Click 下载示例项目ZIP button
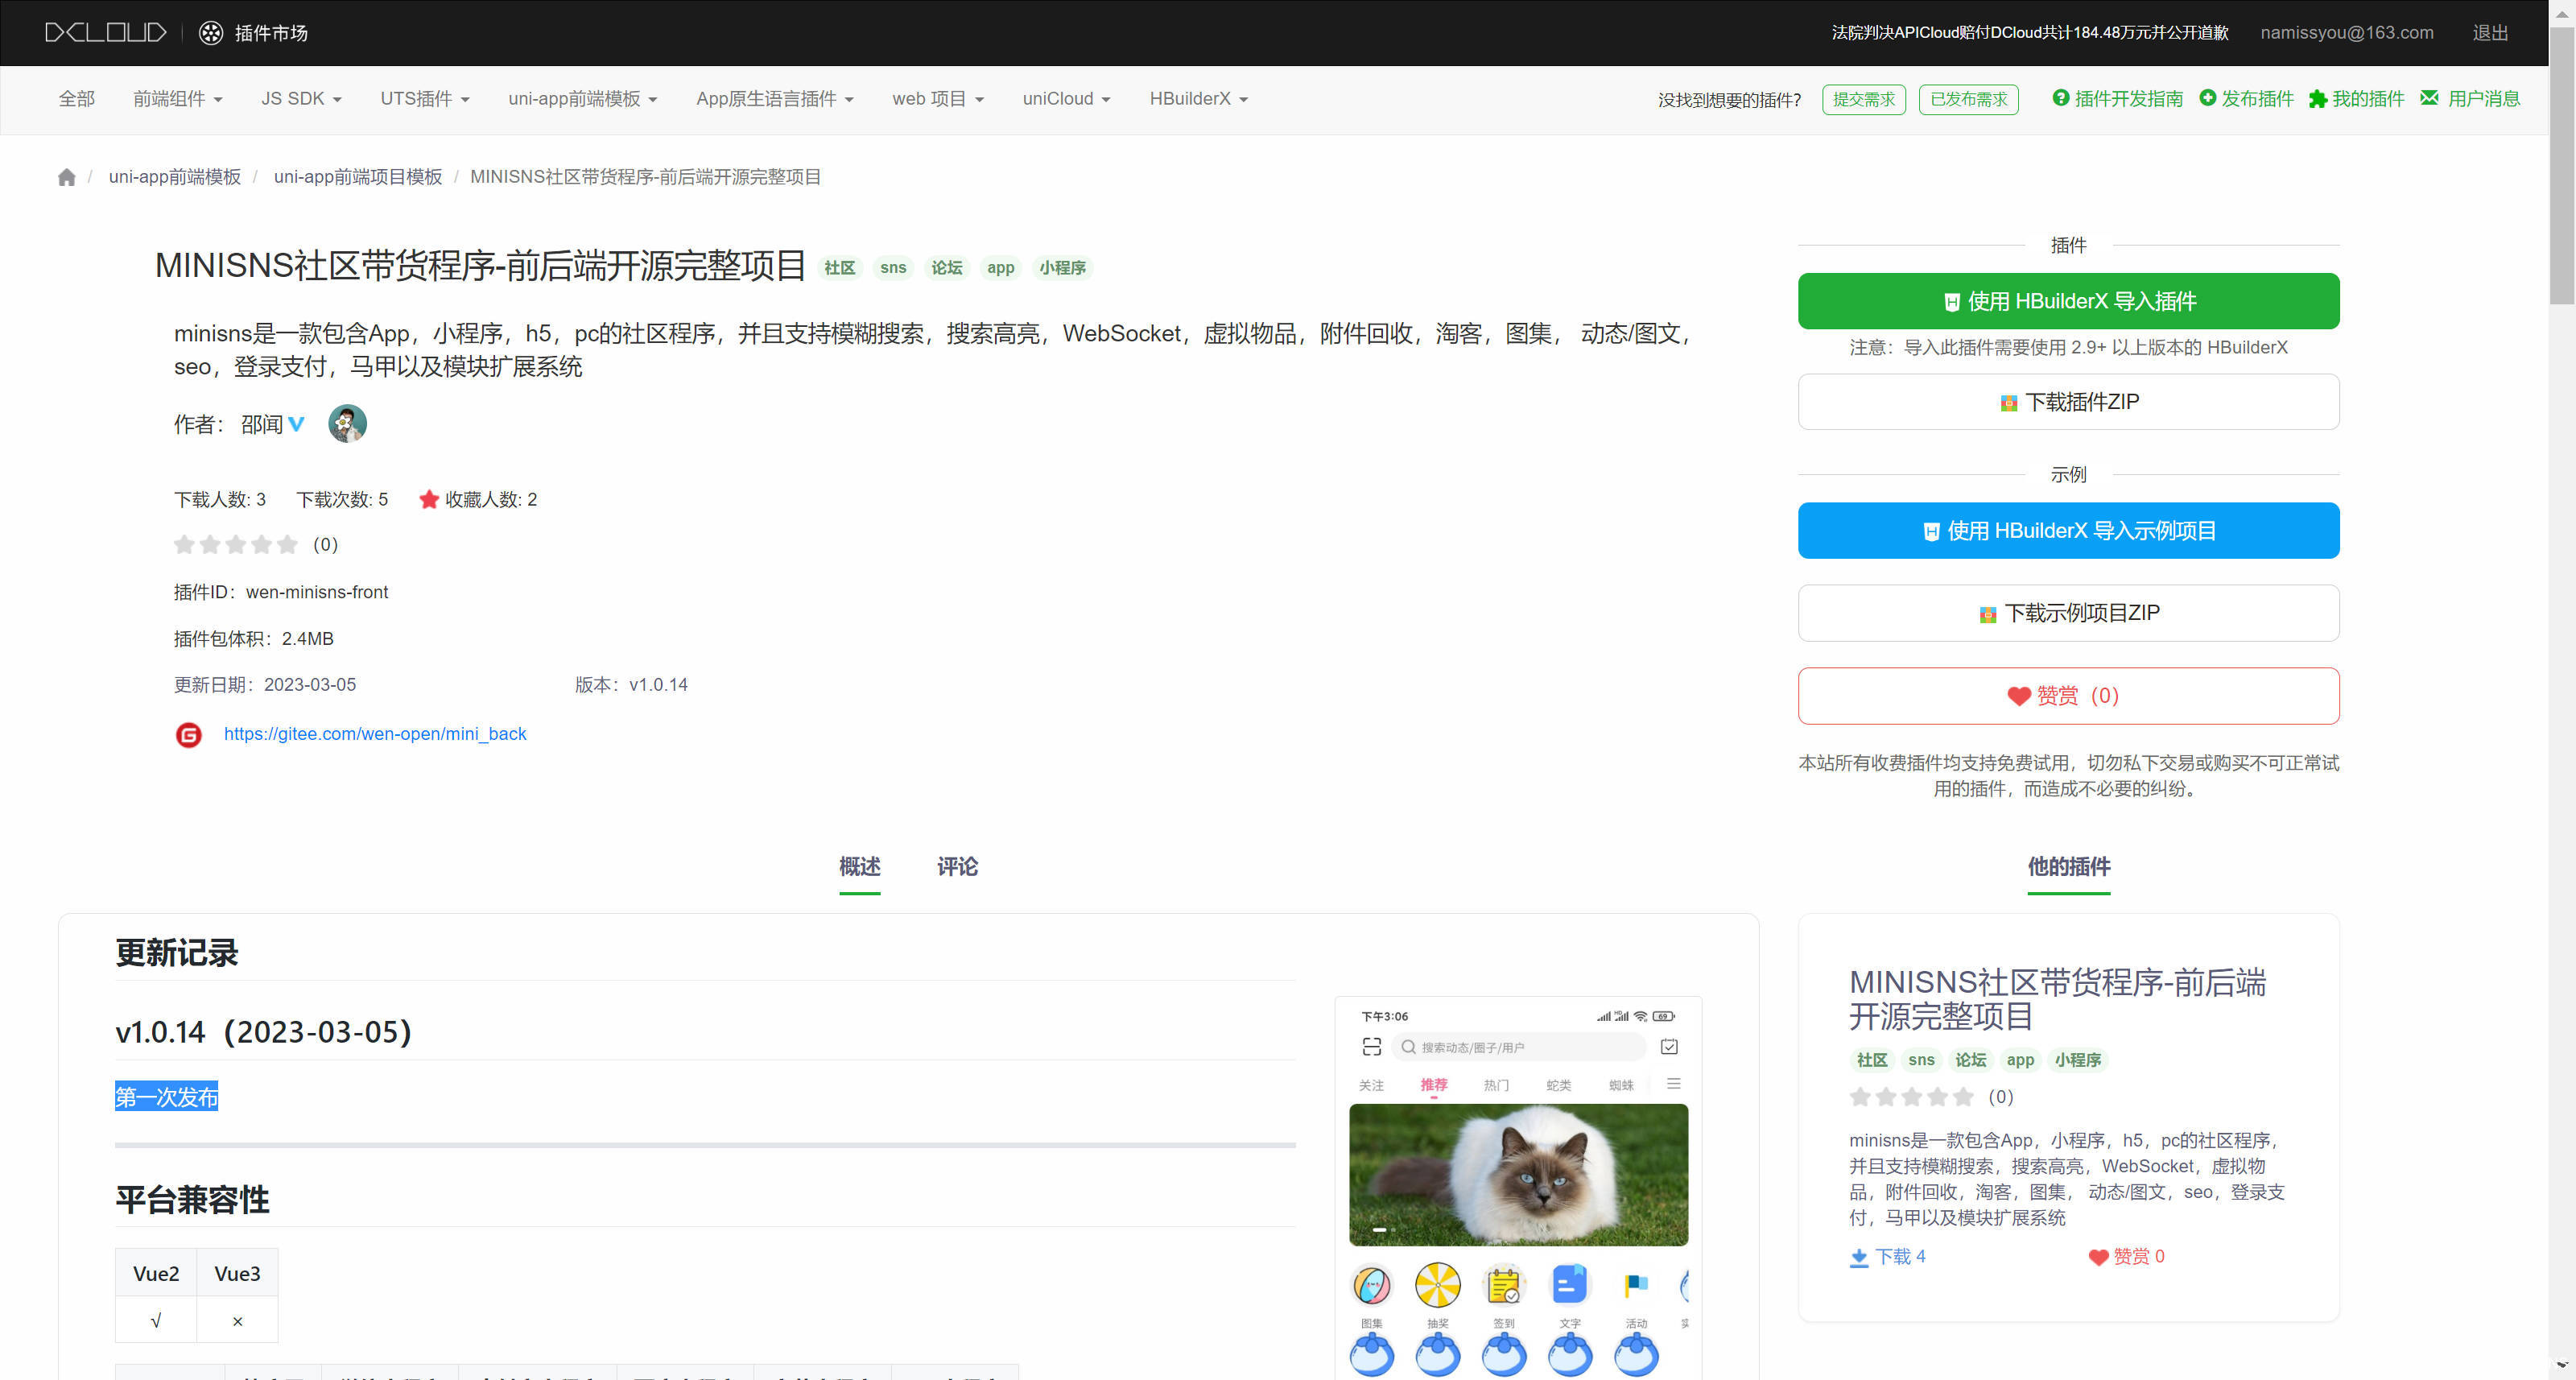Viewport: 2576px width, 1380px height. point(2069,613)
